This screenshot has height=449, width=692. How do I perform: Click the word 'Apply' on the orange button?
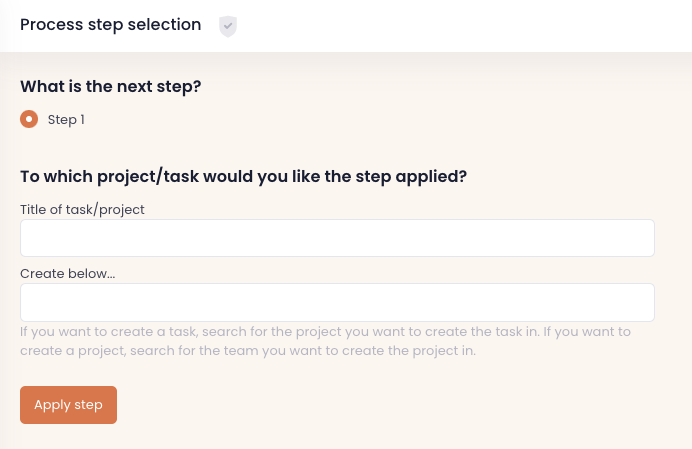pyautogui.click(x=52, y=405)
